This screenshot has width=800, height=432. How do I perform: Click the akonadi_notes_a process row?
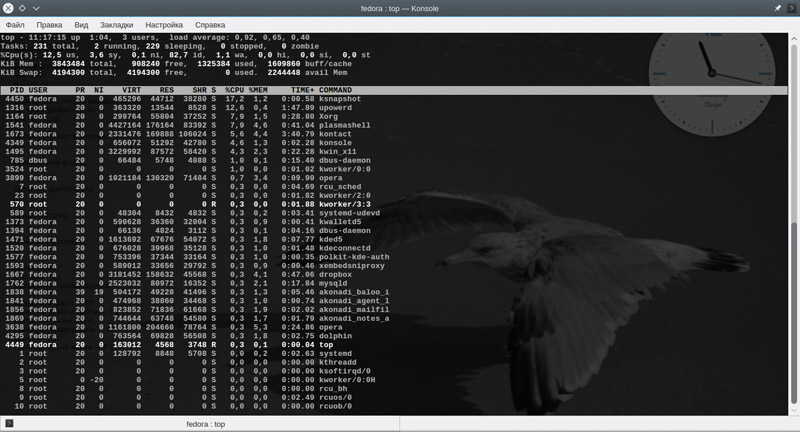197,318
